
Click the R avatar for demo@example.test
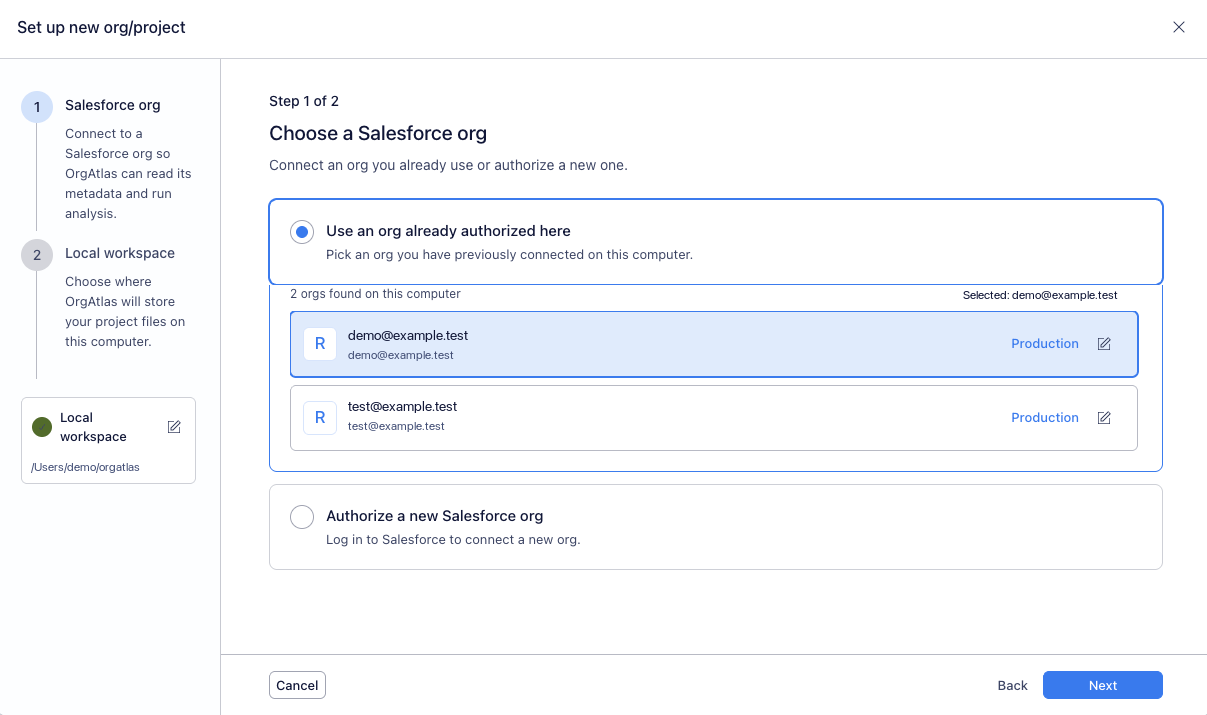tap(320, 344)
